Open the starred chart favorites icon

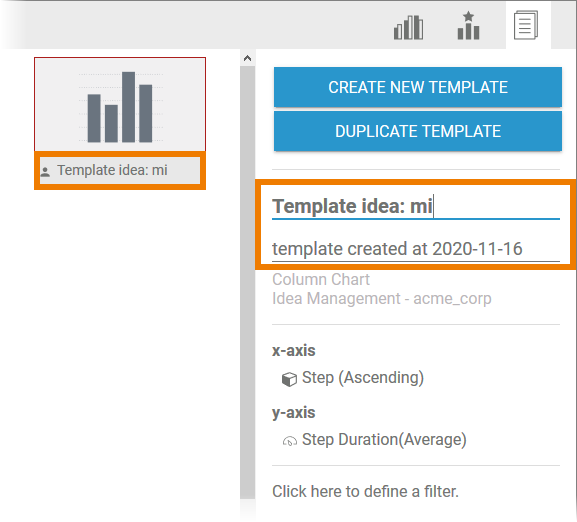point(468,26)
